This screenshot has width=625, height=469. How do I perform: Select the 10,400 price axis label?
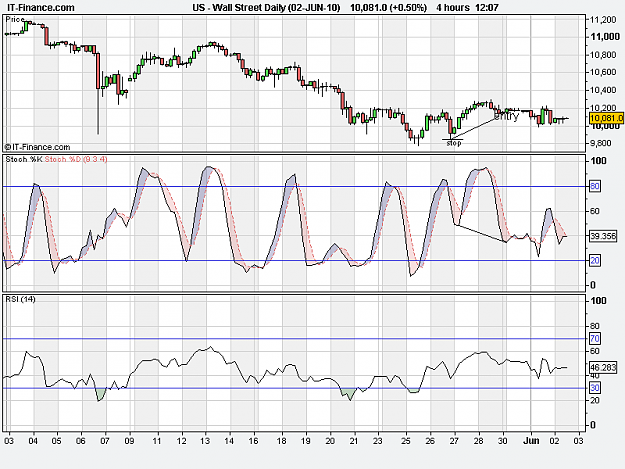pos(603,90)
